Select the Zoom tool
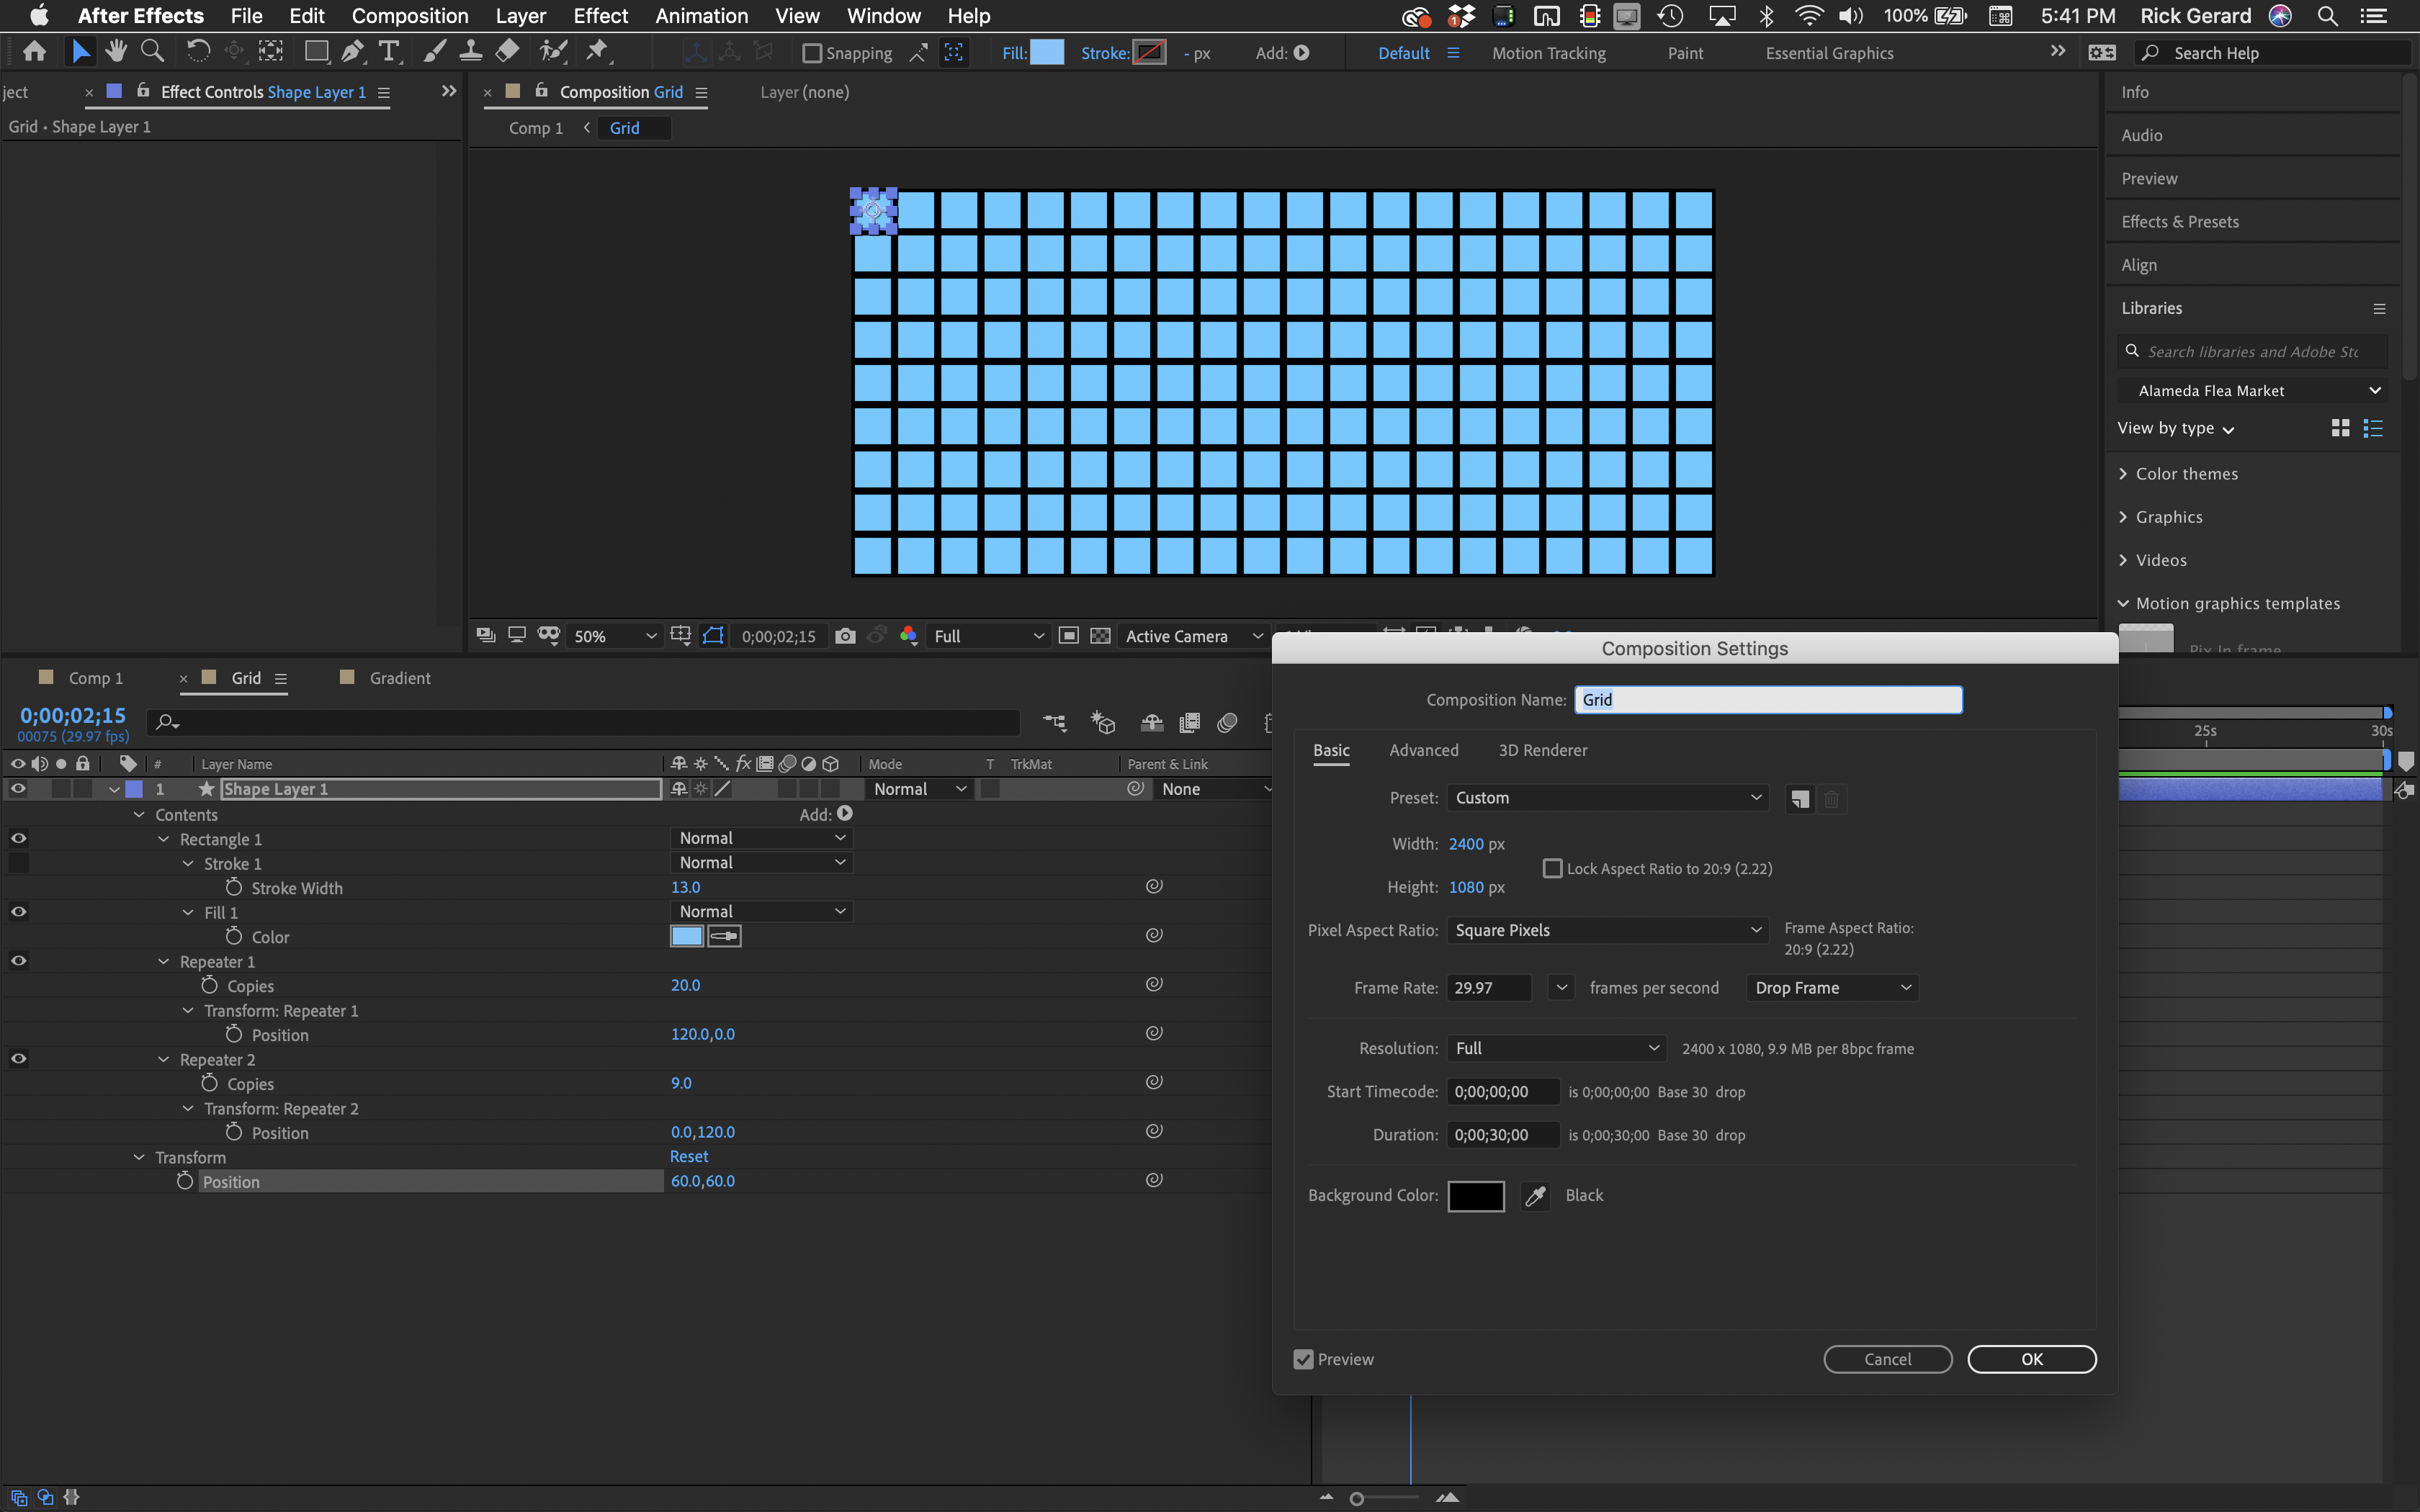This screenshot has width=2420, height=1512. click(x=152, y=51)
